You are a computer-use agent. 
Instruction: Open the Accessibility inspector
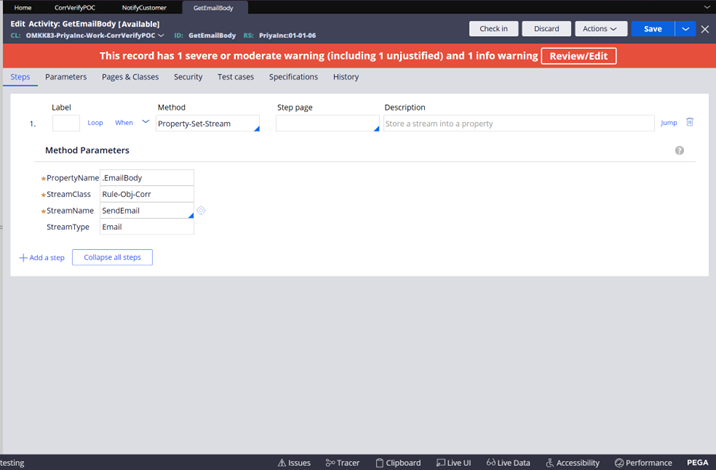pos(573,463)
